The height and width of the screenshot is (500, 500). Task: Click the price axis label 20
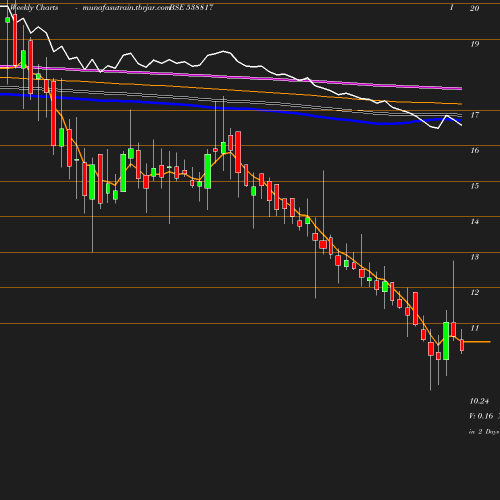click(474, 8)
